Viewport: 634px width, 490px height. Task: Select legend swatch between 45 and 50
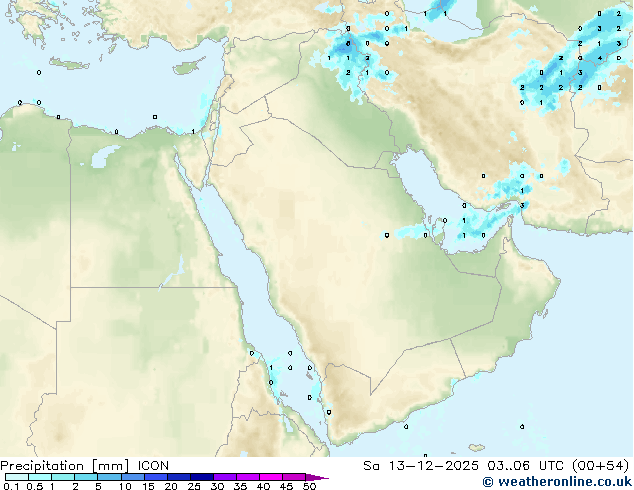coord(294,477)
